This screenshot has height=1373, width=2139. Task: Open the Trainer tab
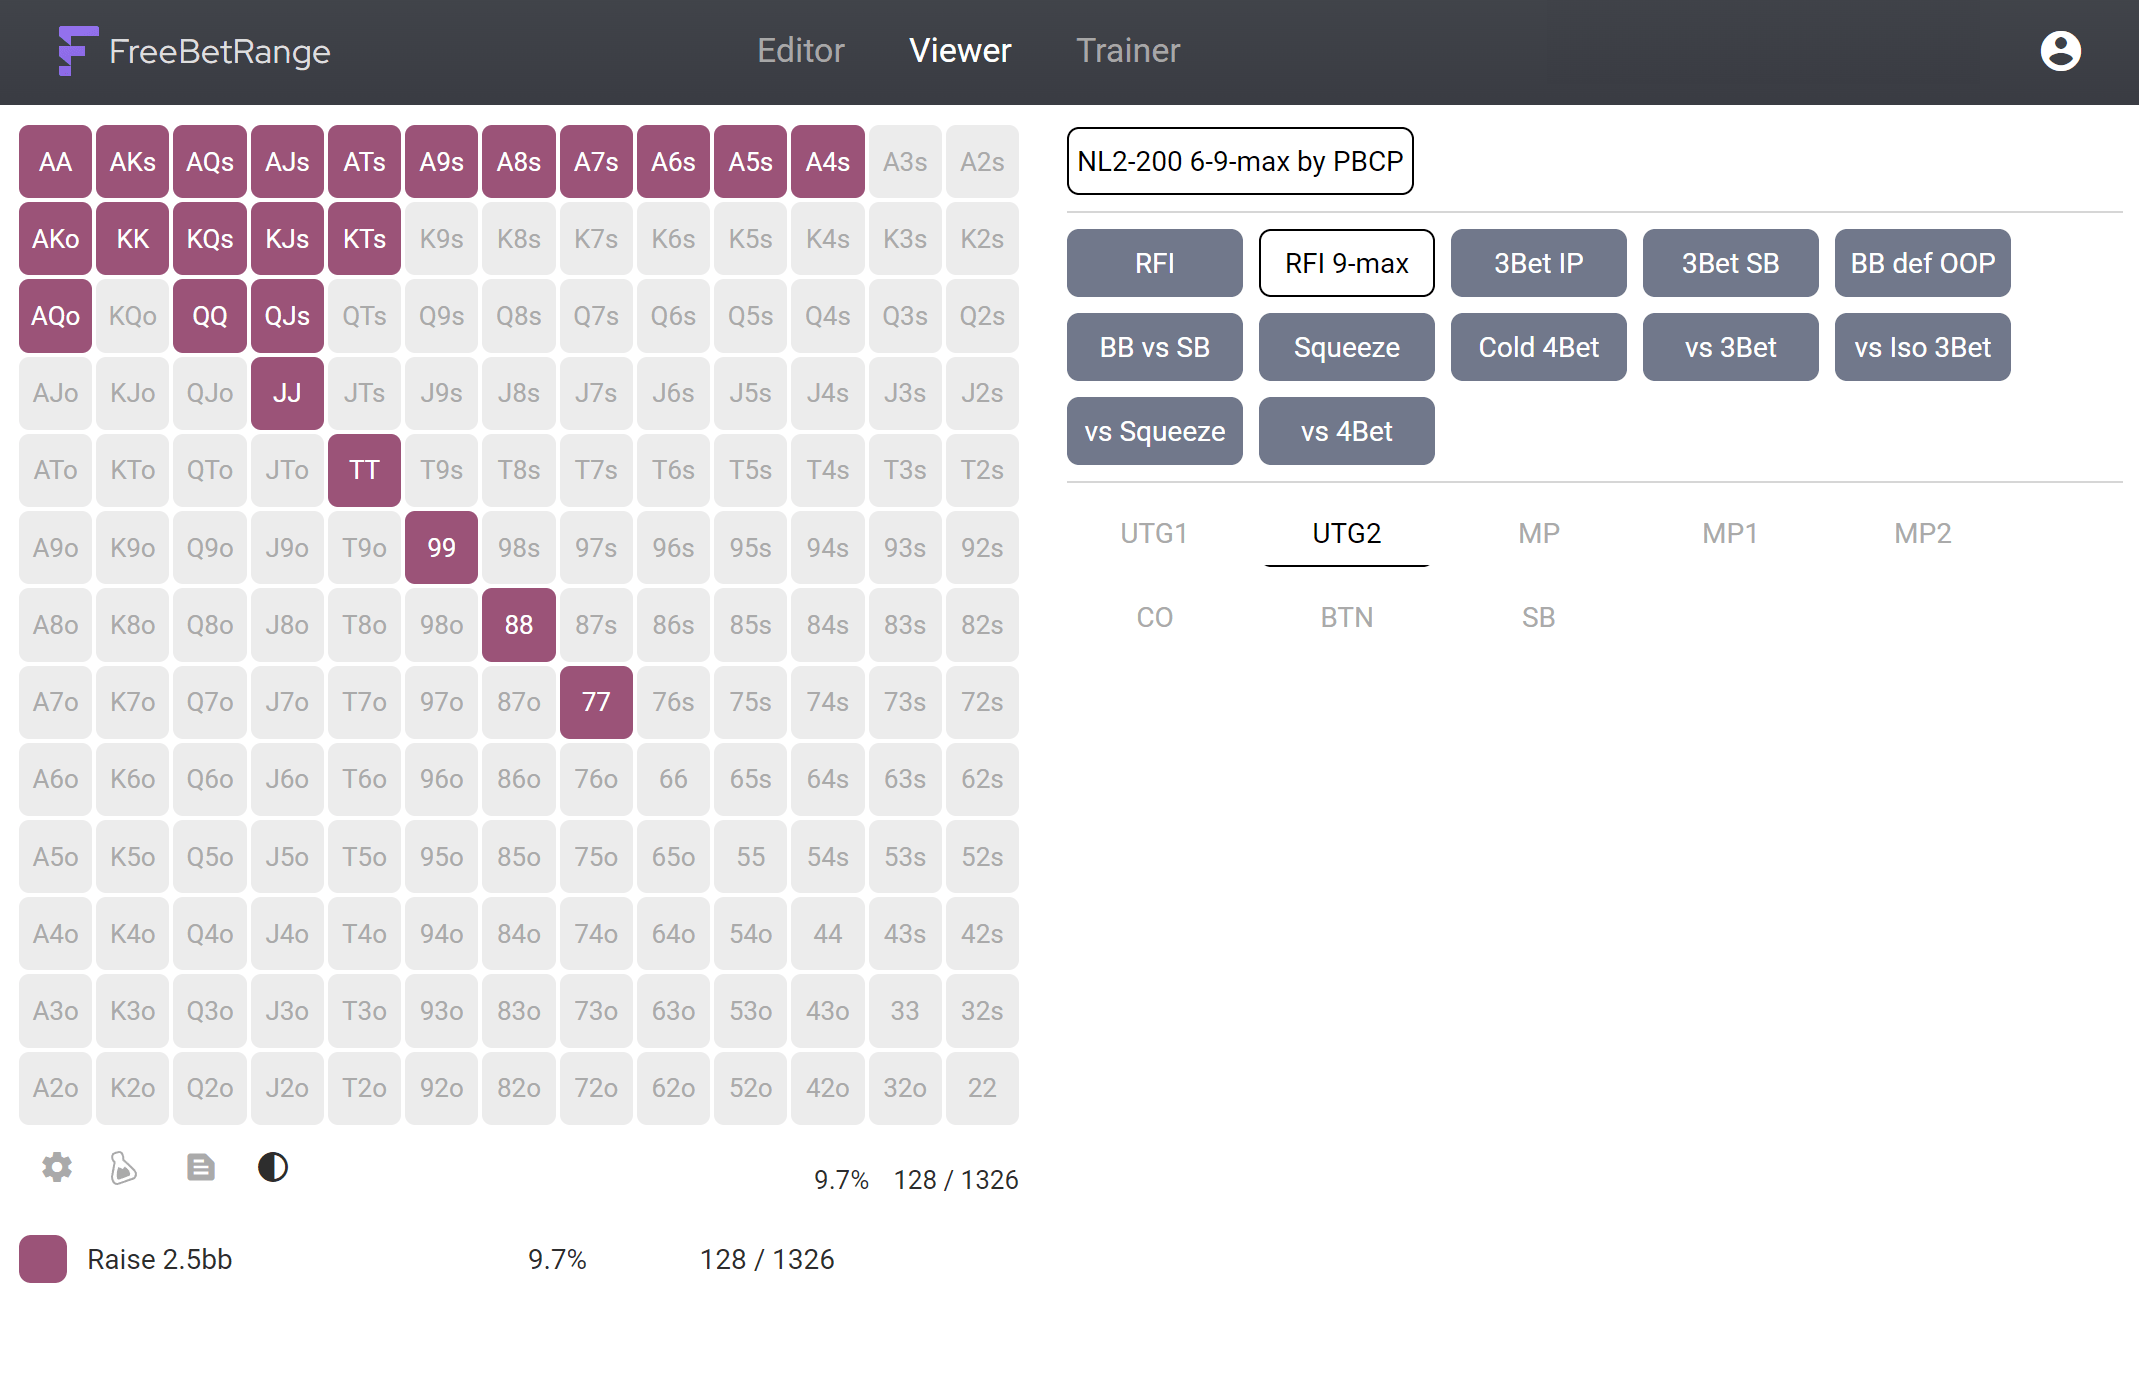point(1128,51)
